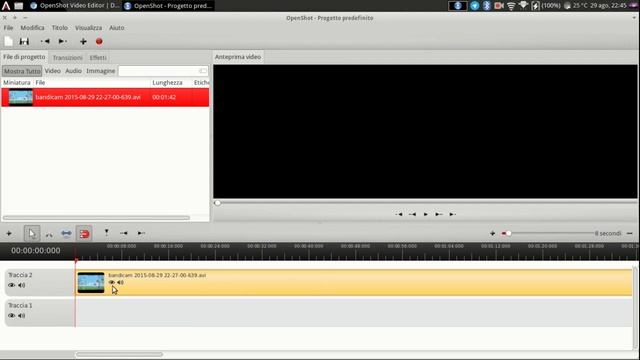Click the preview seek bar handle

[x=218, y=203]
